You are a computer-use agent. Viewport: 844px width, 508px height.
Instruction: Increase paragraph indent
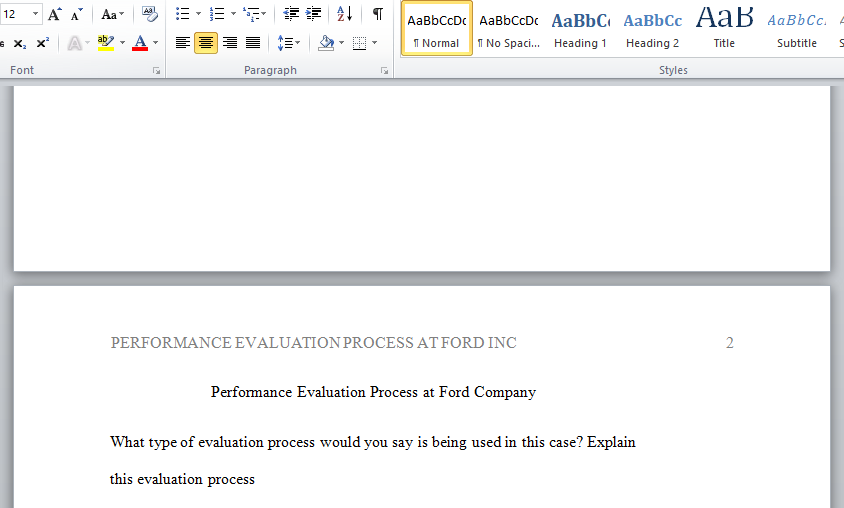[x=313, y=14]
